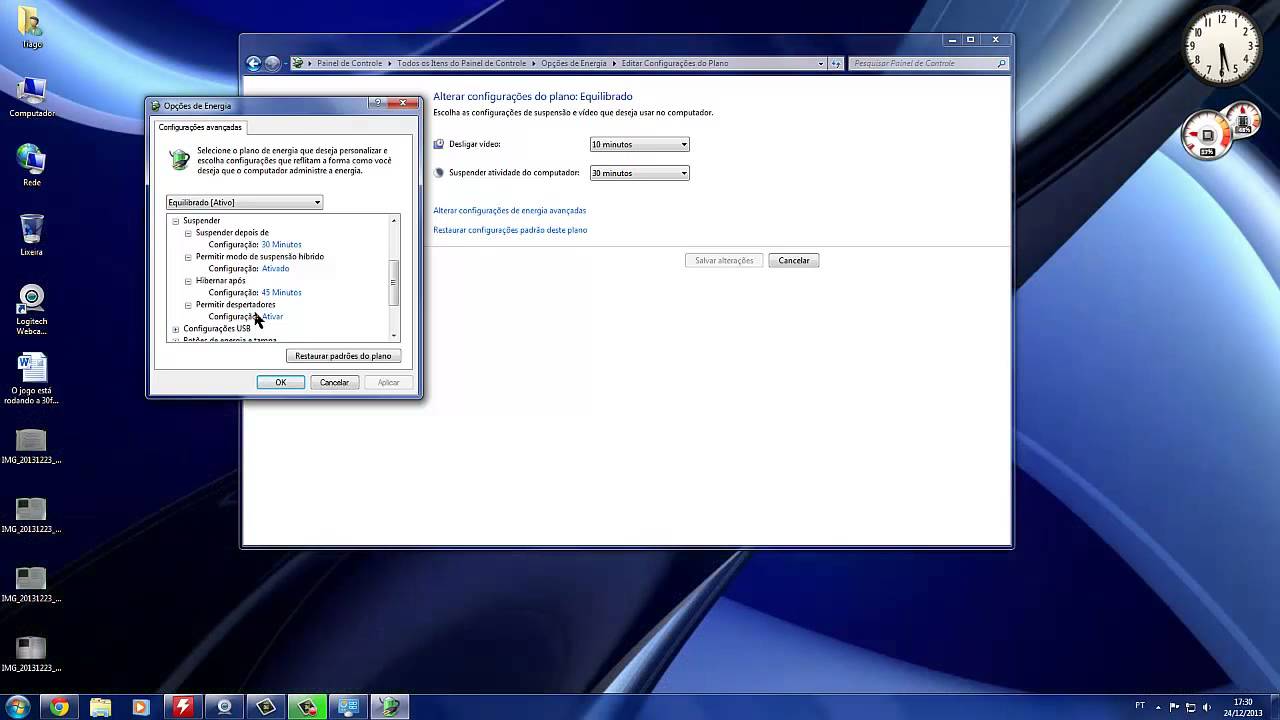Click the 'Permitir despertadores' label
Viewport: 1280px width, 720px height.
tap(236, 305)
